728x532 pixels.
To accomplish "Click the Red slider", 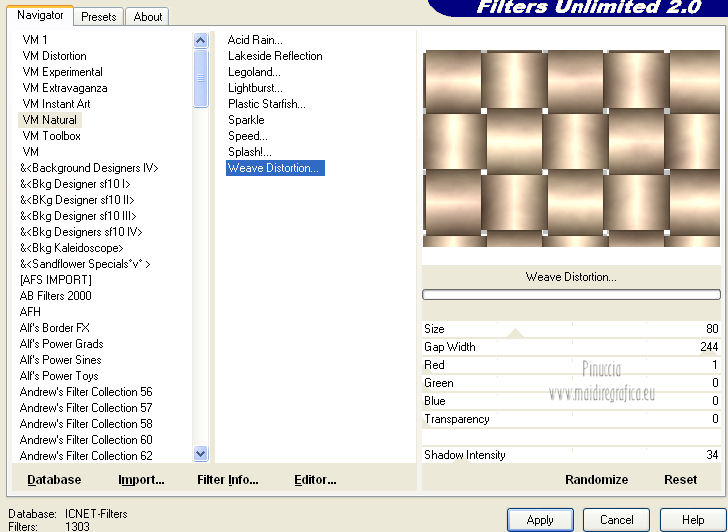I will coord(572,365).
